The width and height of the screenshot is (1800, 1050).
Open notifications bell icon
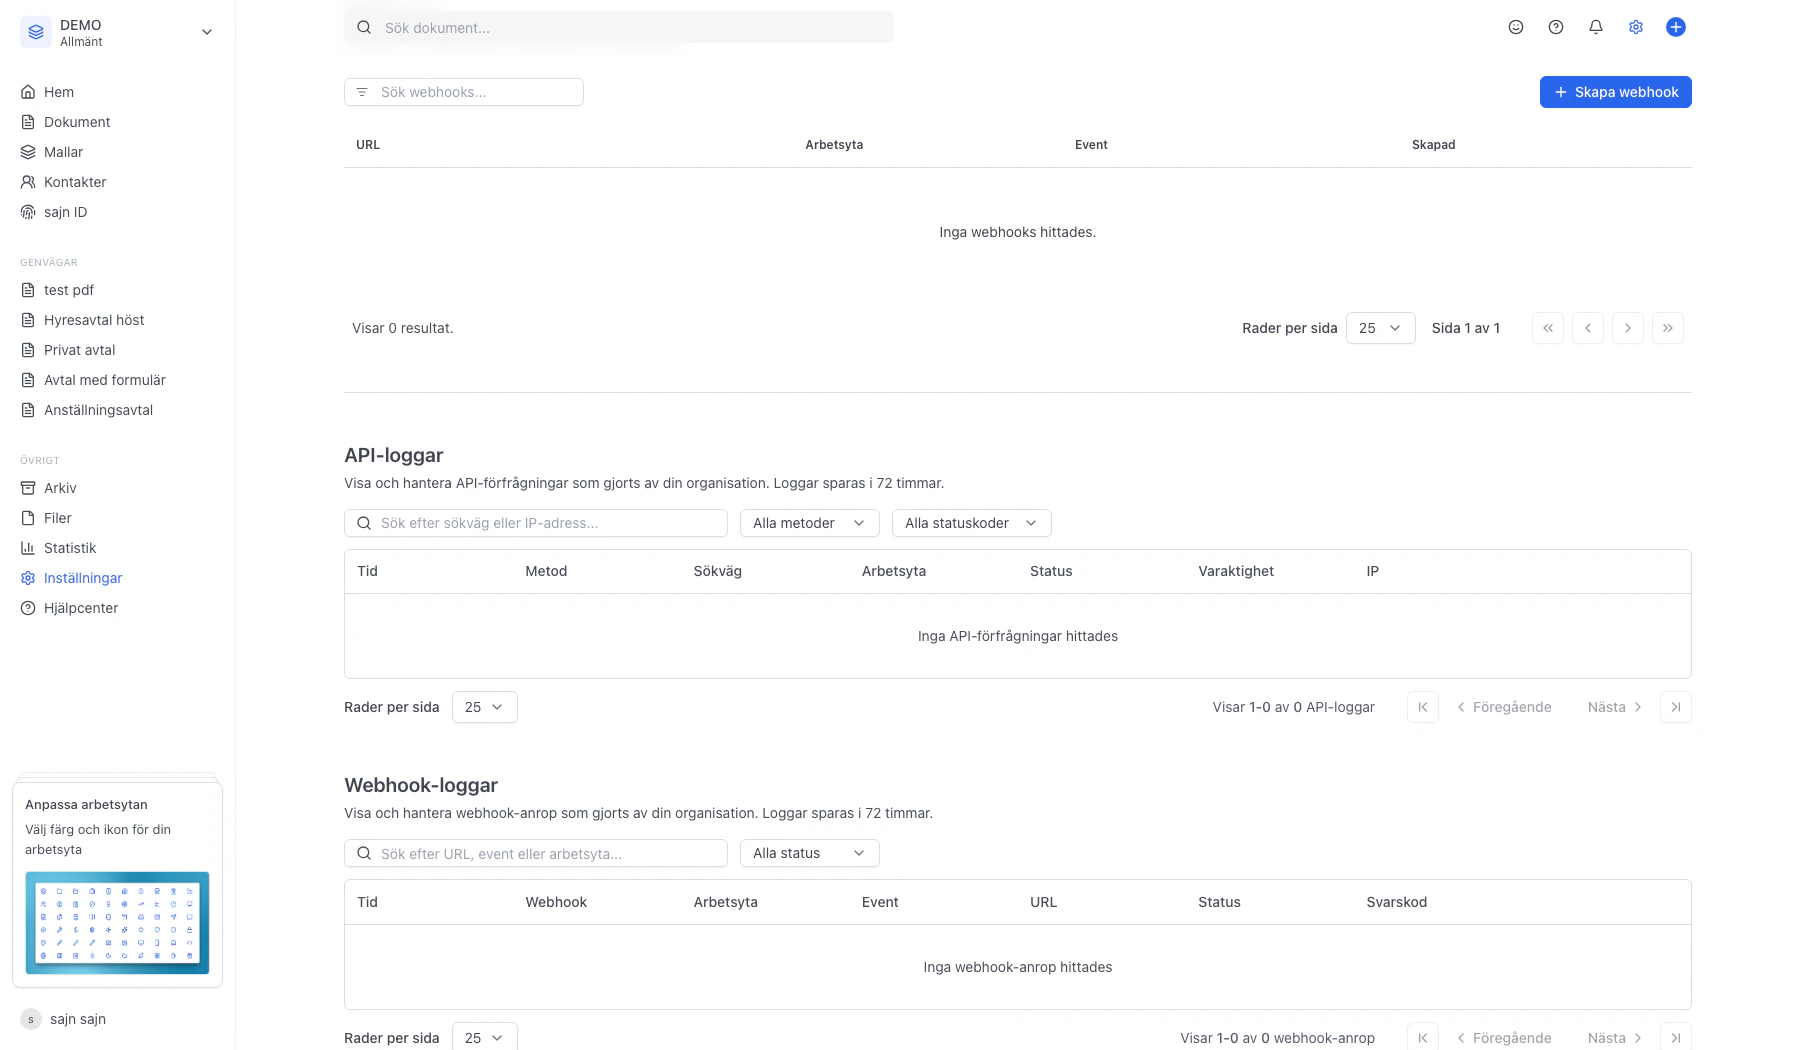coord(1596,27)
